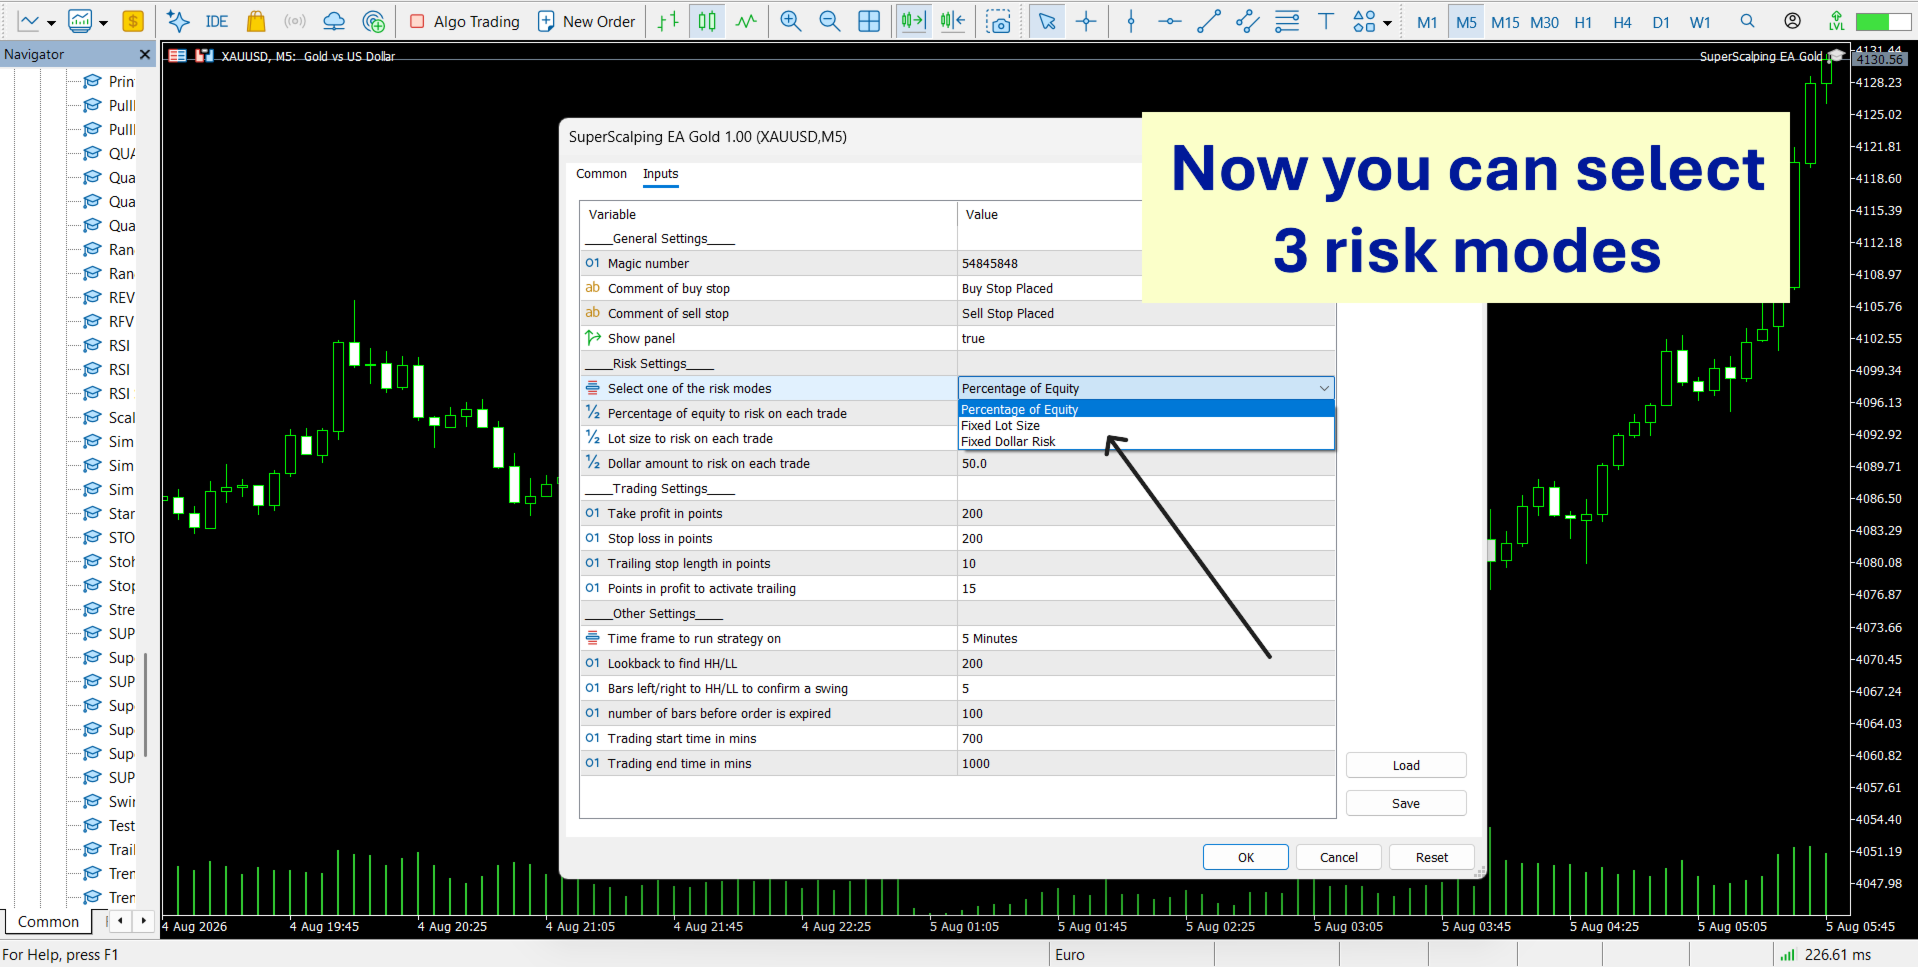Image resolution: width=1918 pixels, height=967 pixels.
Task: Open the chart templates icon
Action: pyautogui.click(x=80, y=21)
